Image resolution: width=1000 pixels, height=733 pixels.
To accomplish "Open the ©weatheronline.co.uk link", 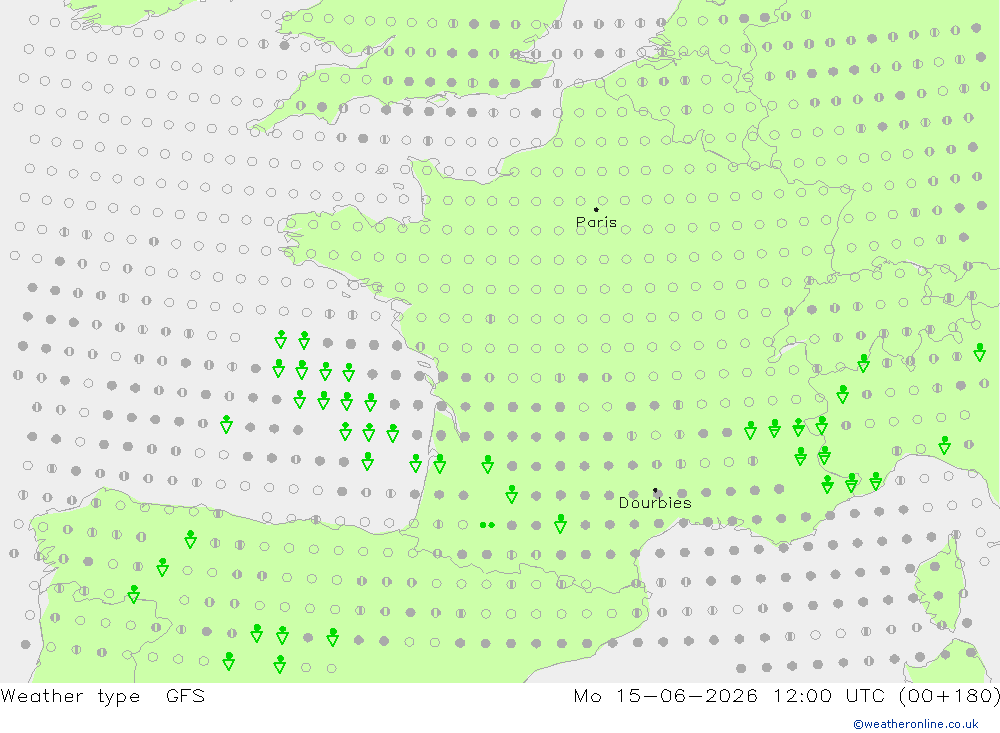I will pos(916,724).
